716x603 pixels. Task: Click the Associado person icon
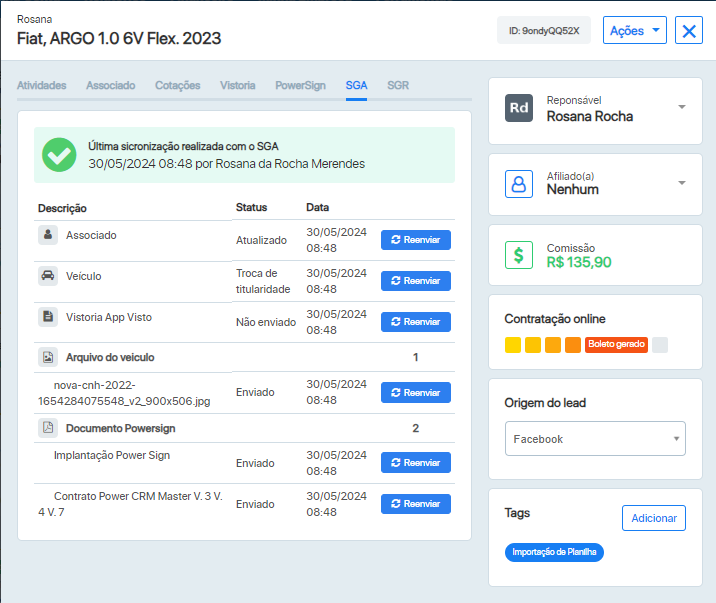click(x=48, y=235)
